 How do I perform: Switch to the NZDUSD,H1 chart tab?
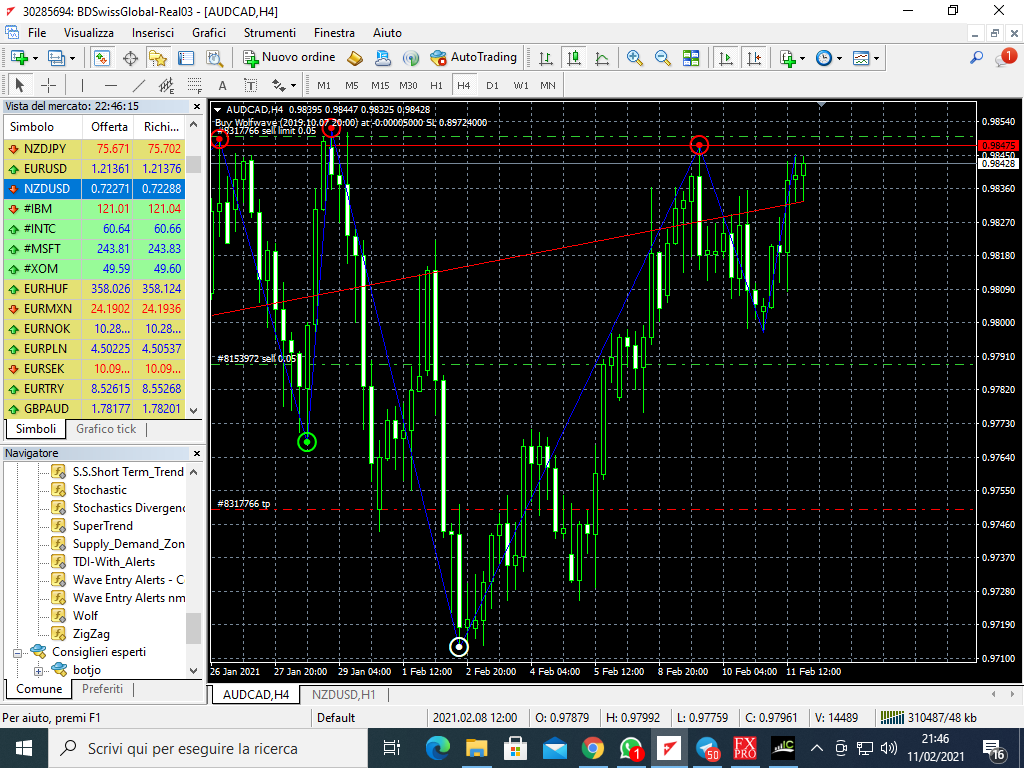pos(344,694)
